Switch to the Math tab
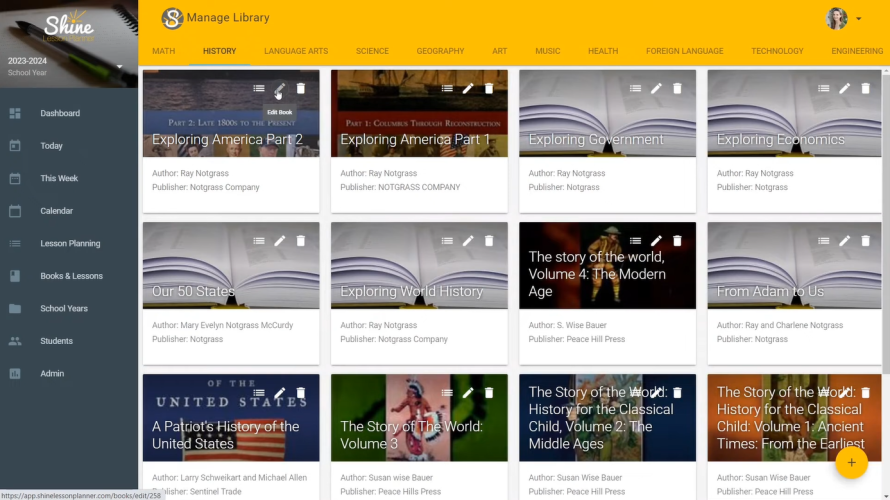 point(163,51)
